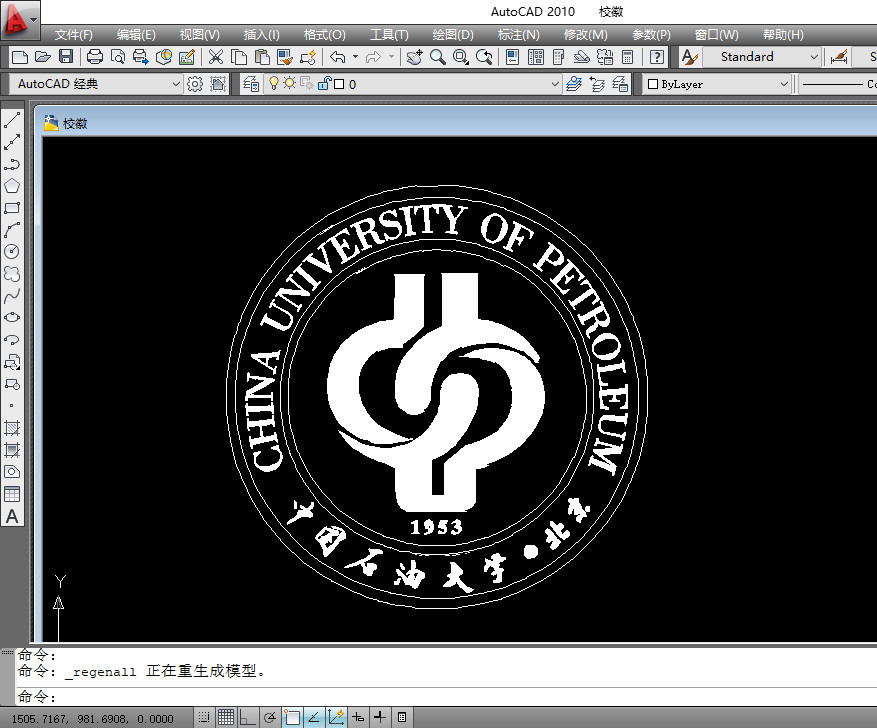The width and height of the screenshot is (877, 728).
Task: Expand the AutoCAD 经典 workspace dropdown
Action: 176,84
